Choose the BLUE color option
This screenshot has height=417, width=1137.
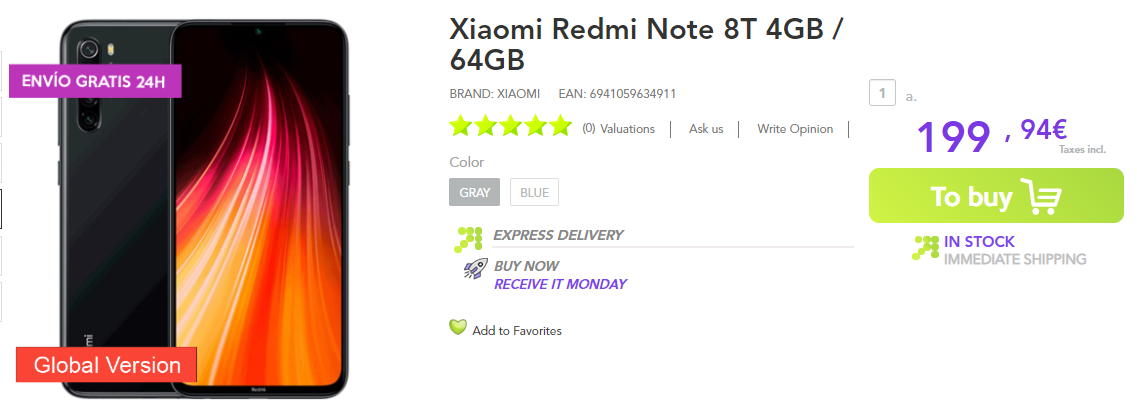click(x=534, y=192)
